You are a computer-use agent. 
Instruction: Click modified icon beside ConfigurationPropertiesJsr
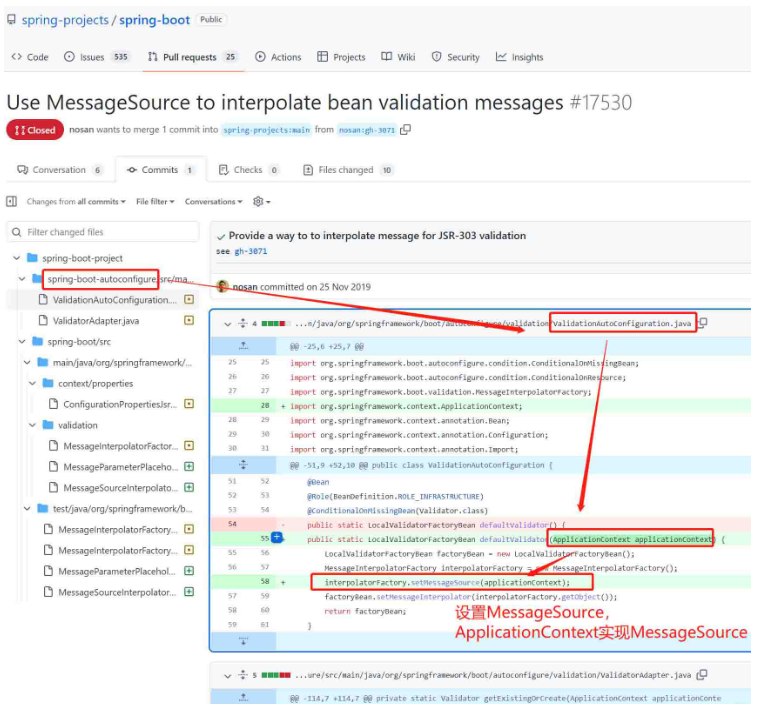point(189,404)
